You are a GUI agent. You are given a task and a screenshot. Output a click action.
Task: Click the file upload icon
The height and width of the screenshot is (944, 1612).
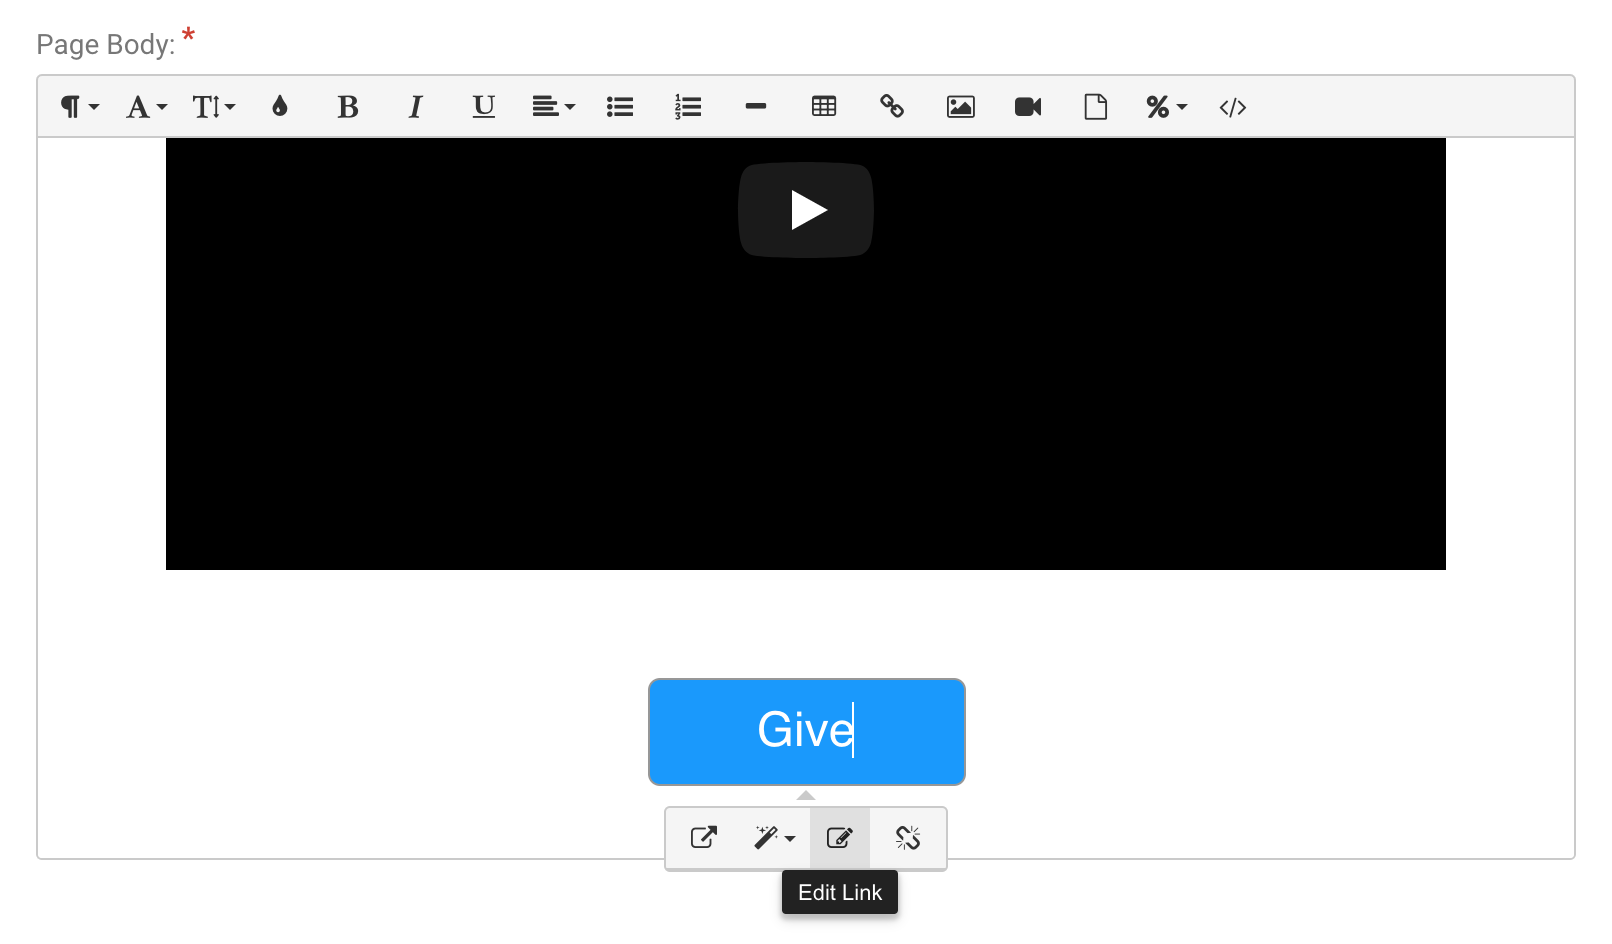(x=1096, y=107)
